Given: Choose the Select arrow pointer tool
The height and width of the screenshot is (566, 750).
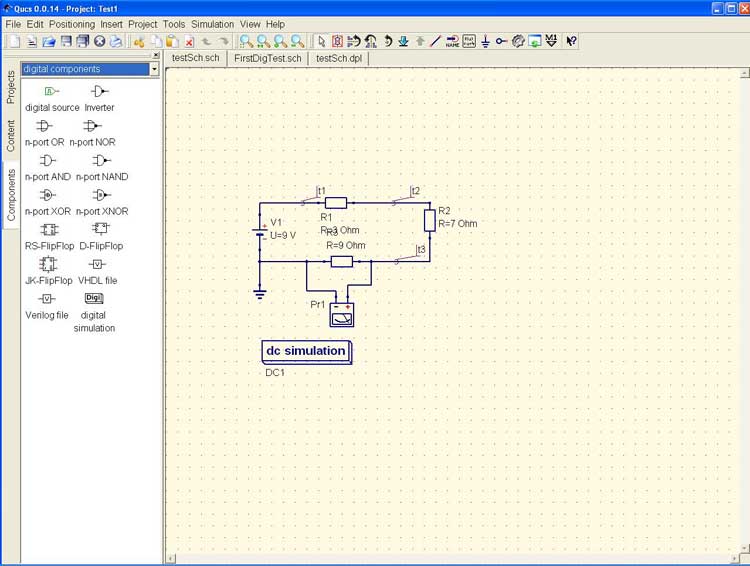Looking at the screenshot, I should (x=321, y=42).
